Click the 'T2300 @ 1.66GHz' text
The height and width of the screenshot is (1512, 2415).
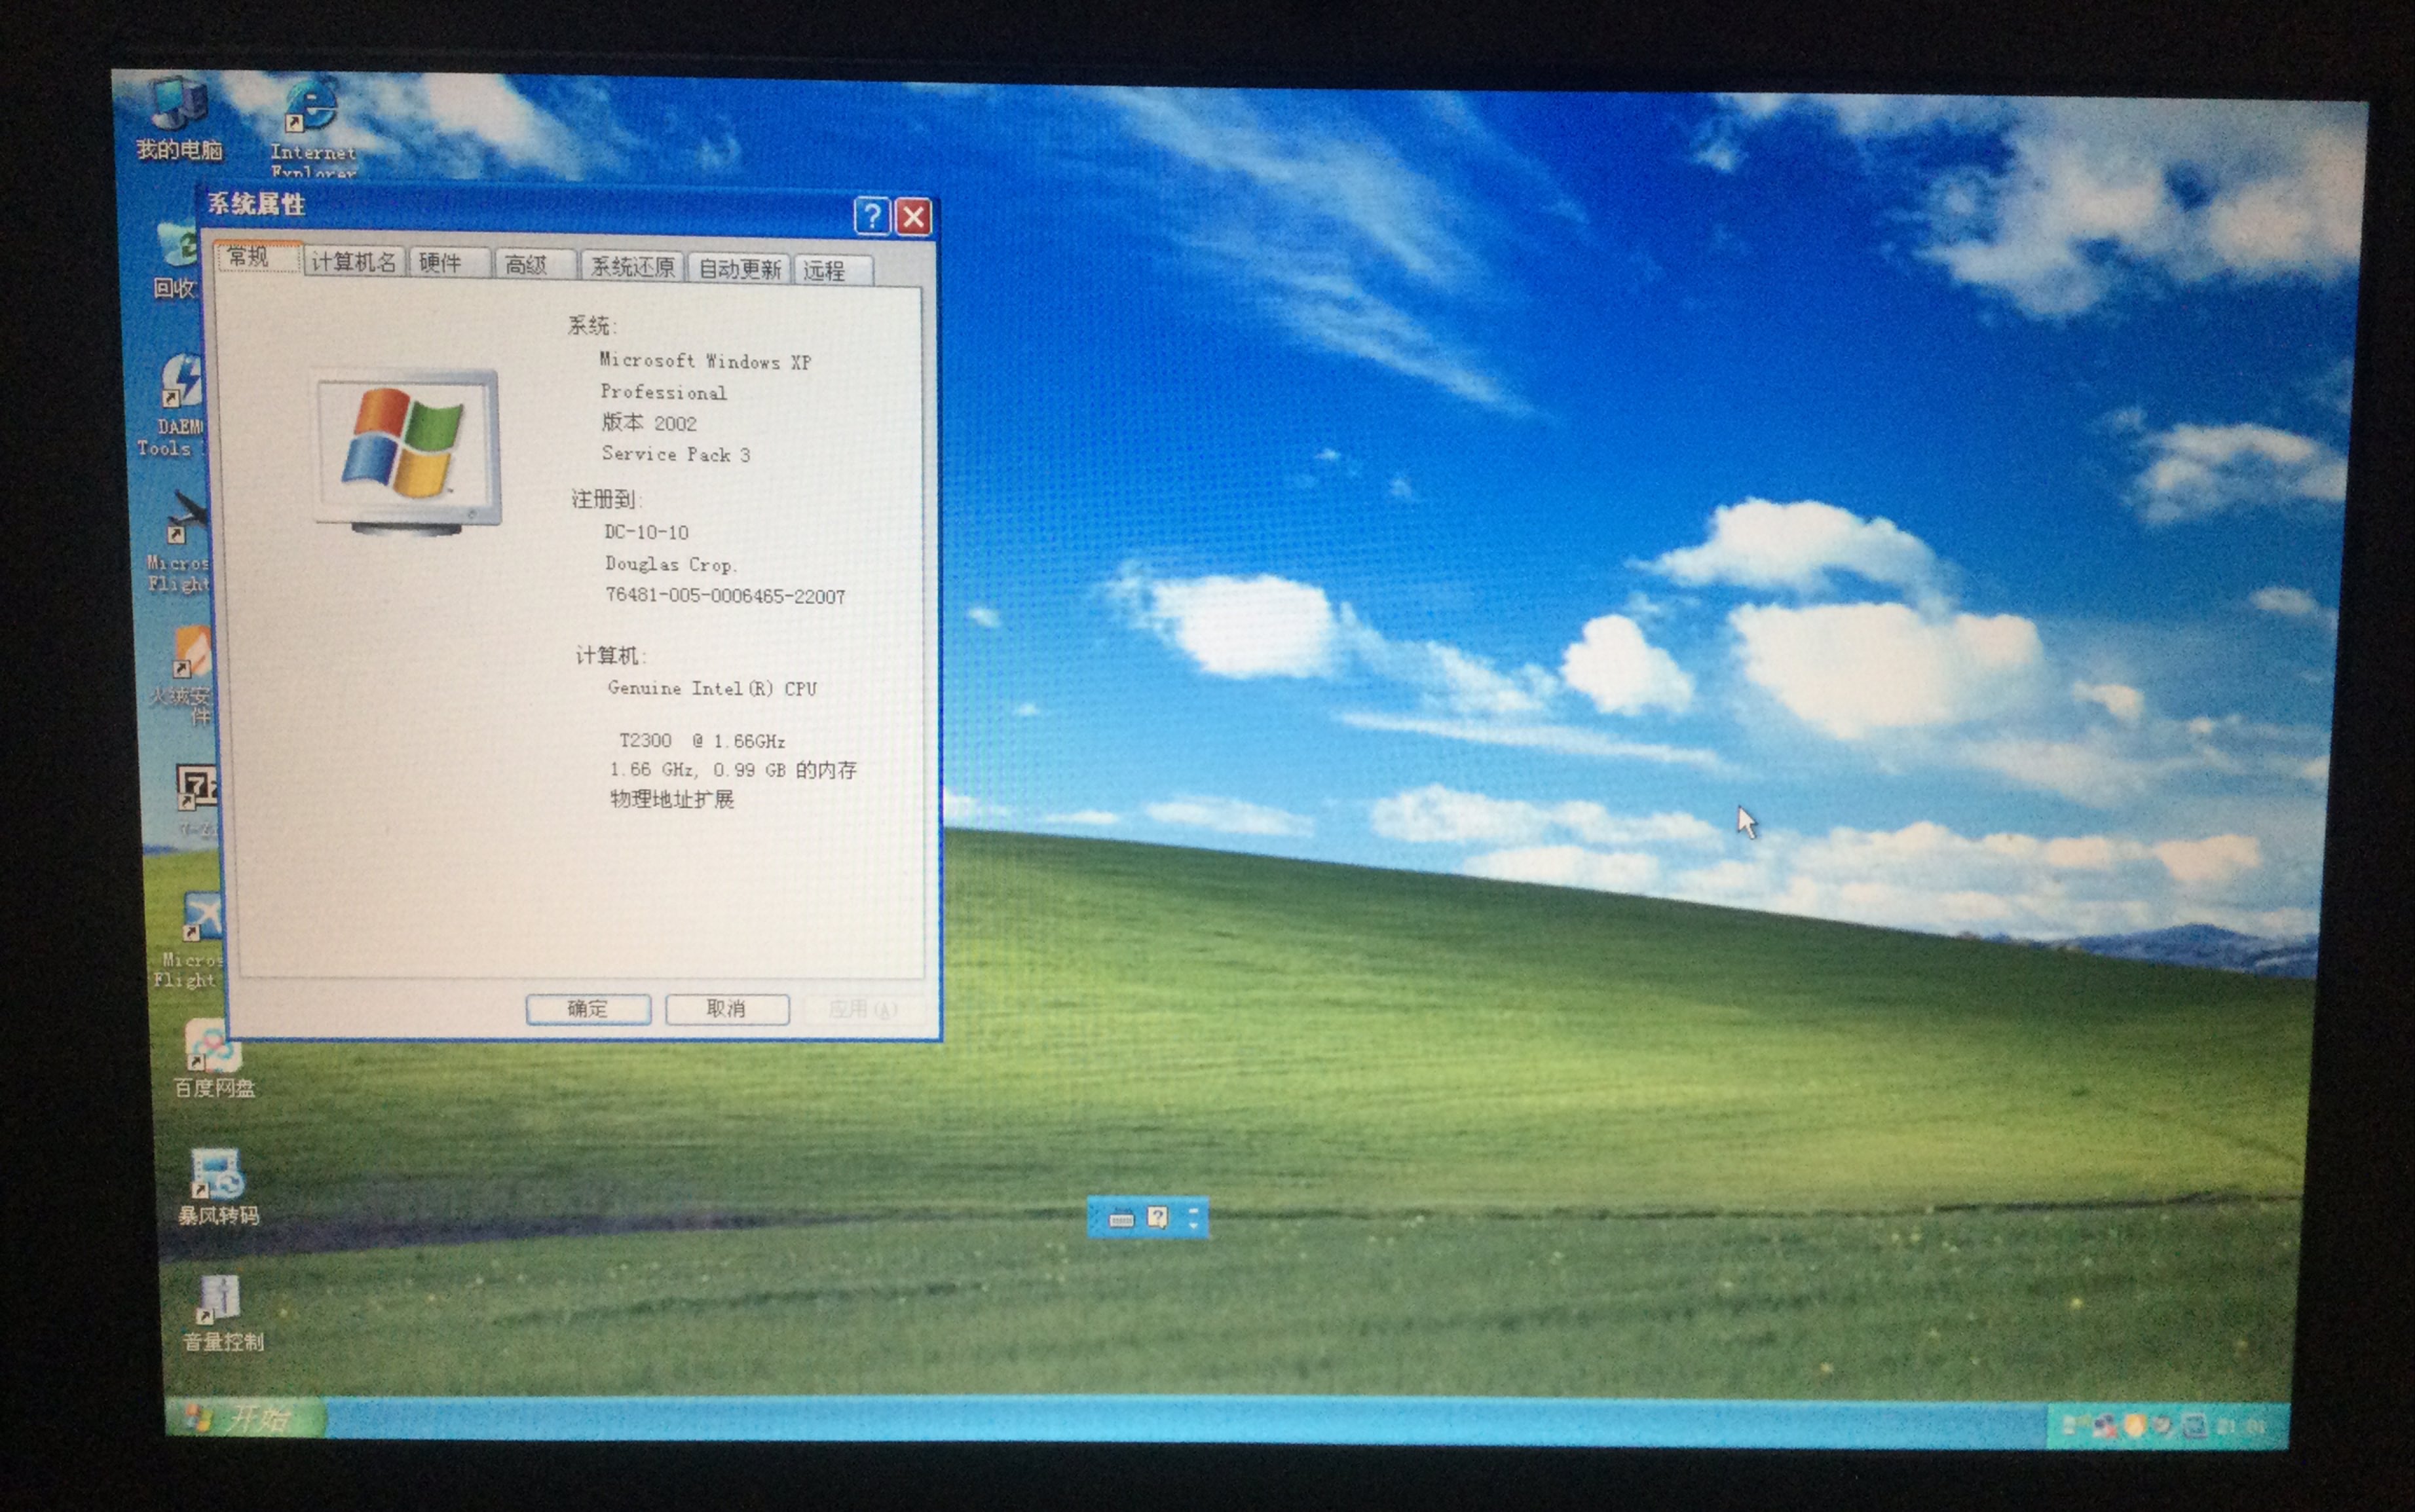tap(702, 741)
